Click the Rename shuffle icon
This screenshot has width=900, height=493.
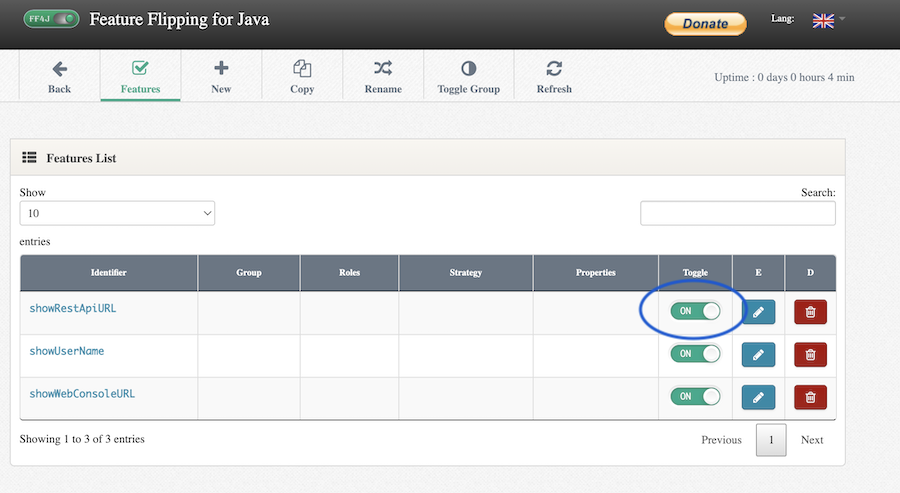coord(383,69)
